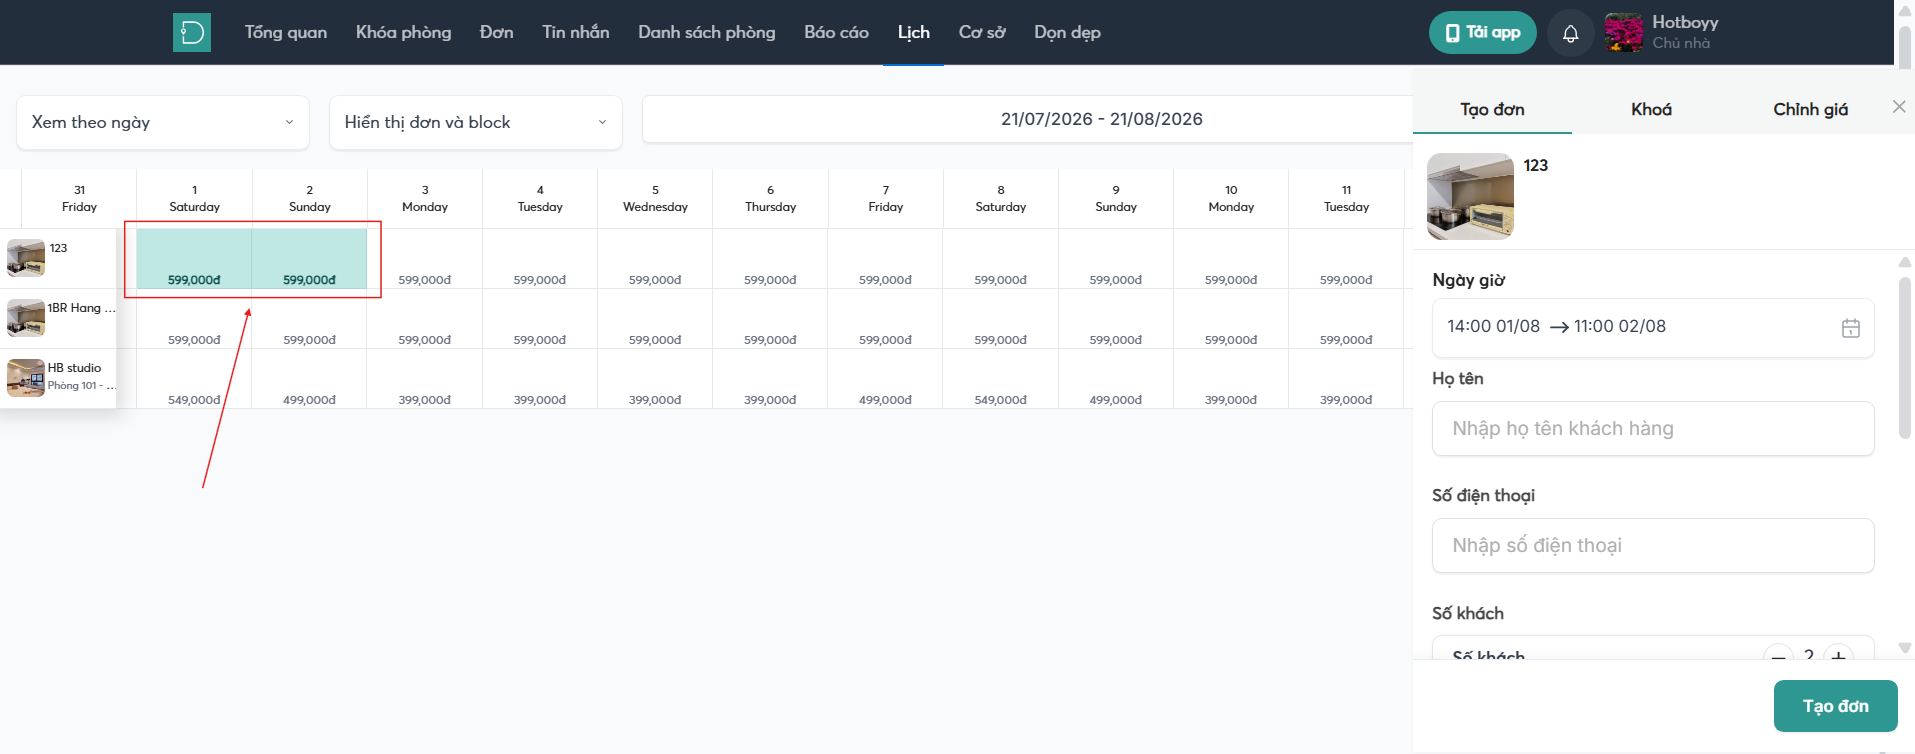Go to the Cơ sở page
This screenshot has height=754, width=1915.
[982, 32]
